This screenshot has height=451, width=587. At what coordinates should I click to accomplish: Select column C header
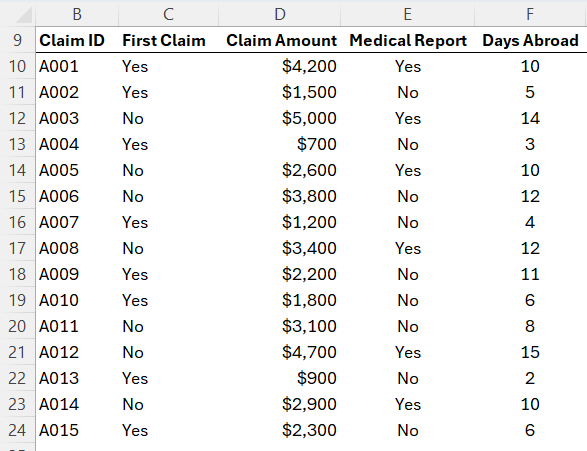click(168, 15)
